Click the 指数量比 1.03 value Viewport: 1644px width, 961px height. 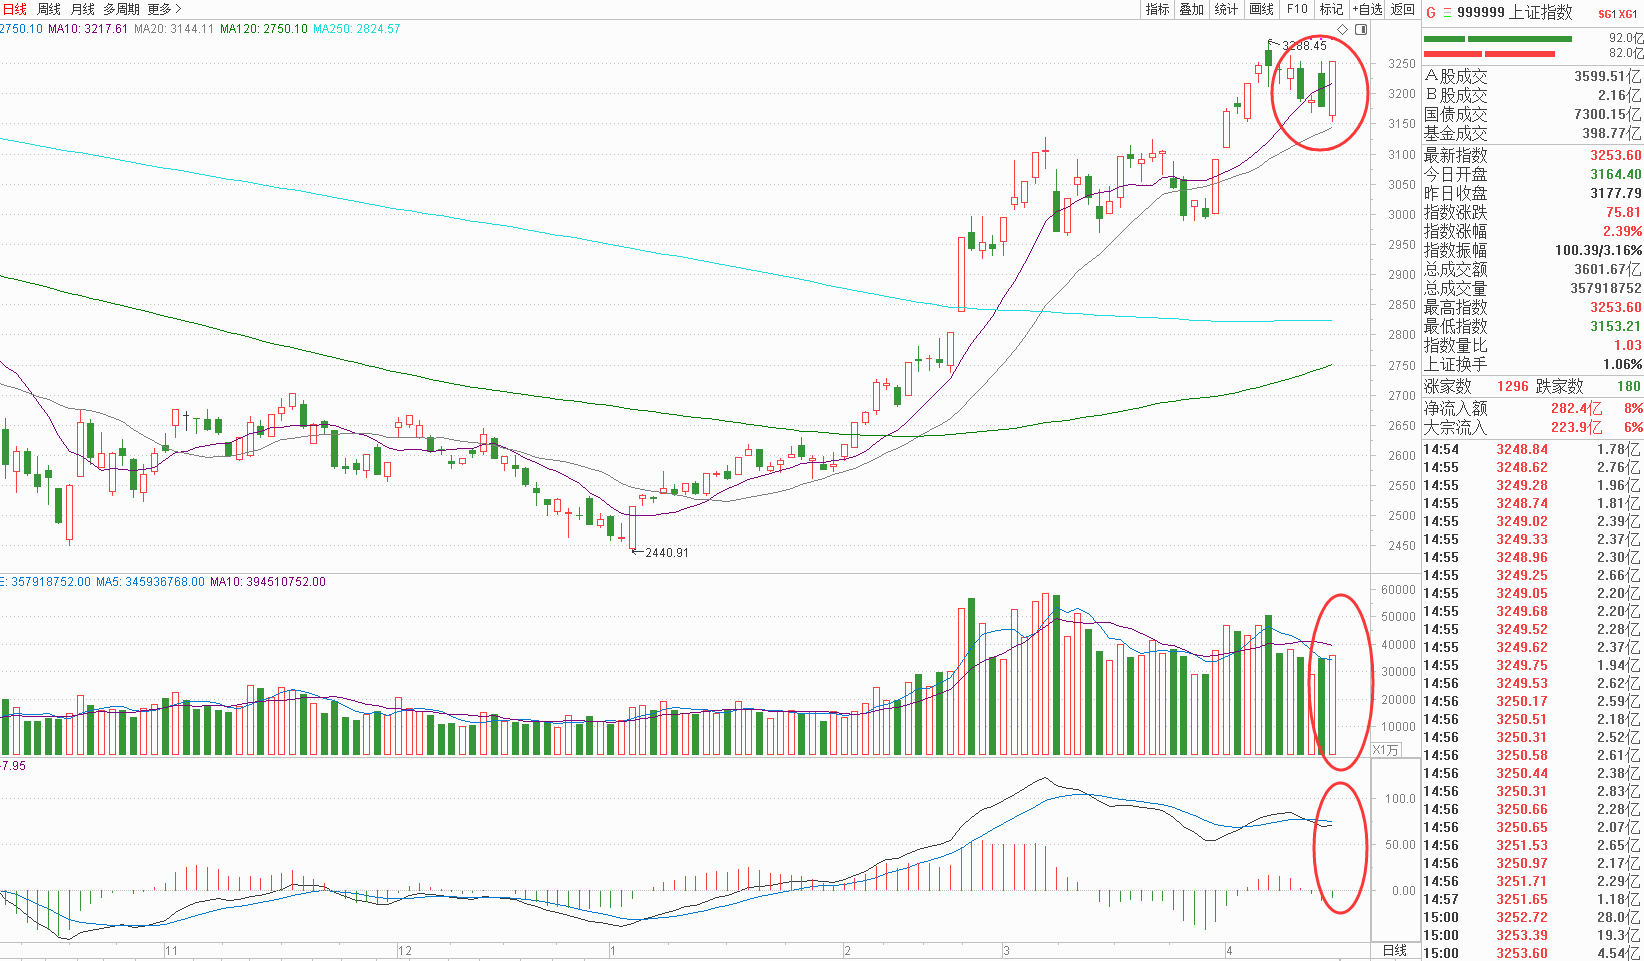click(x=1627, y=345)
